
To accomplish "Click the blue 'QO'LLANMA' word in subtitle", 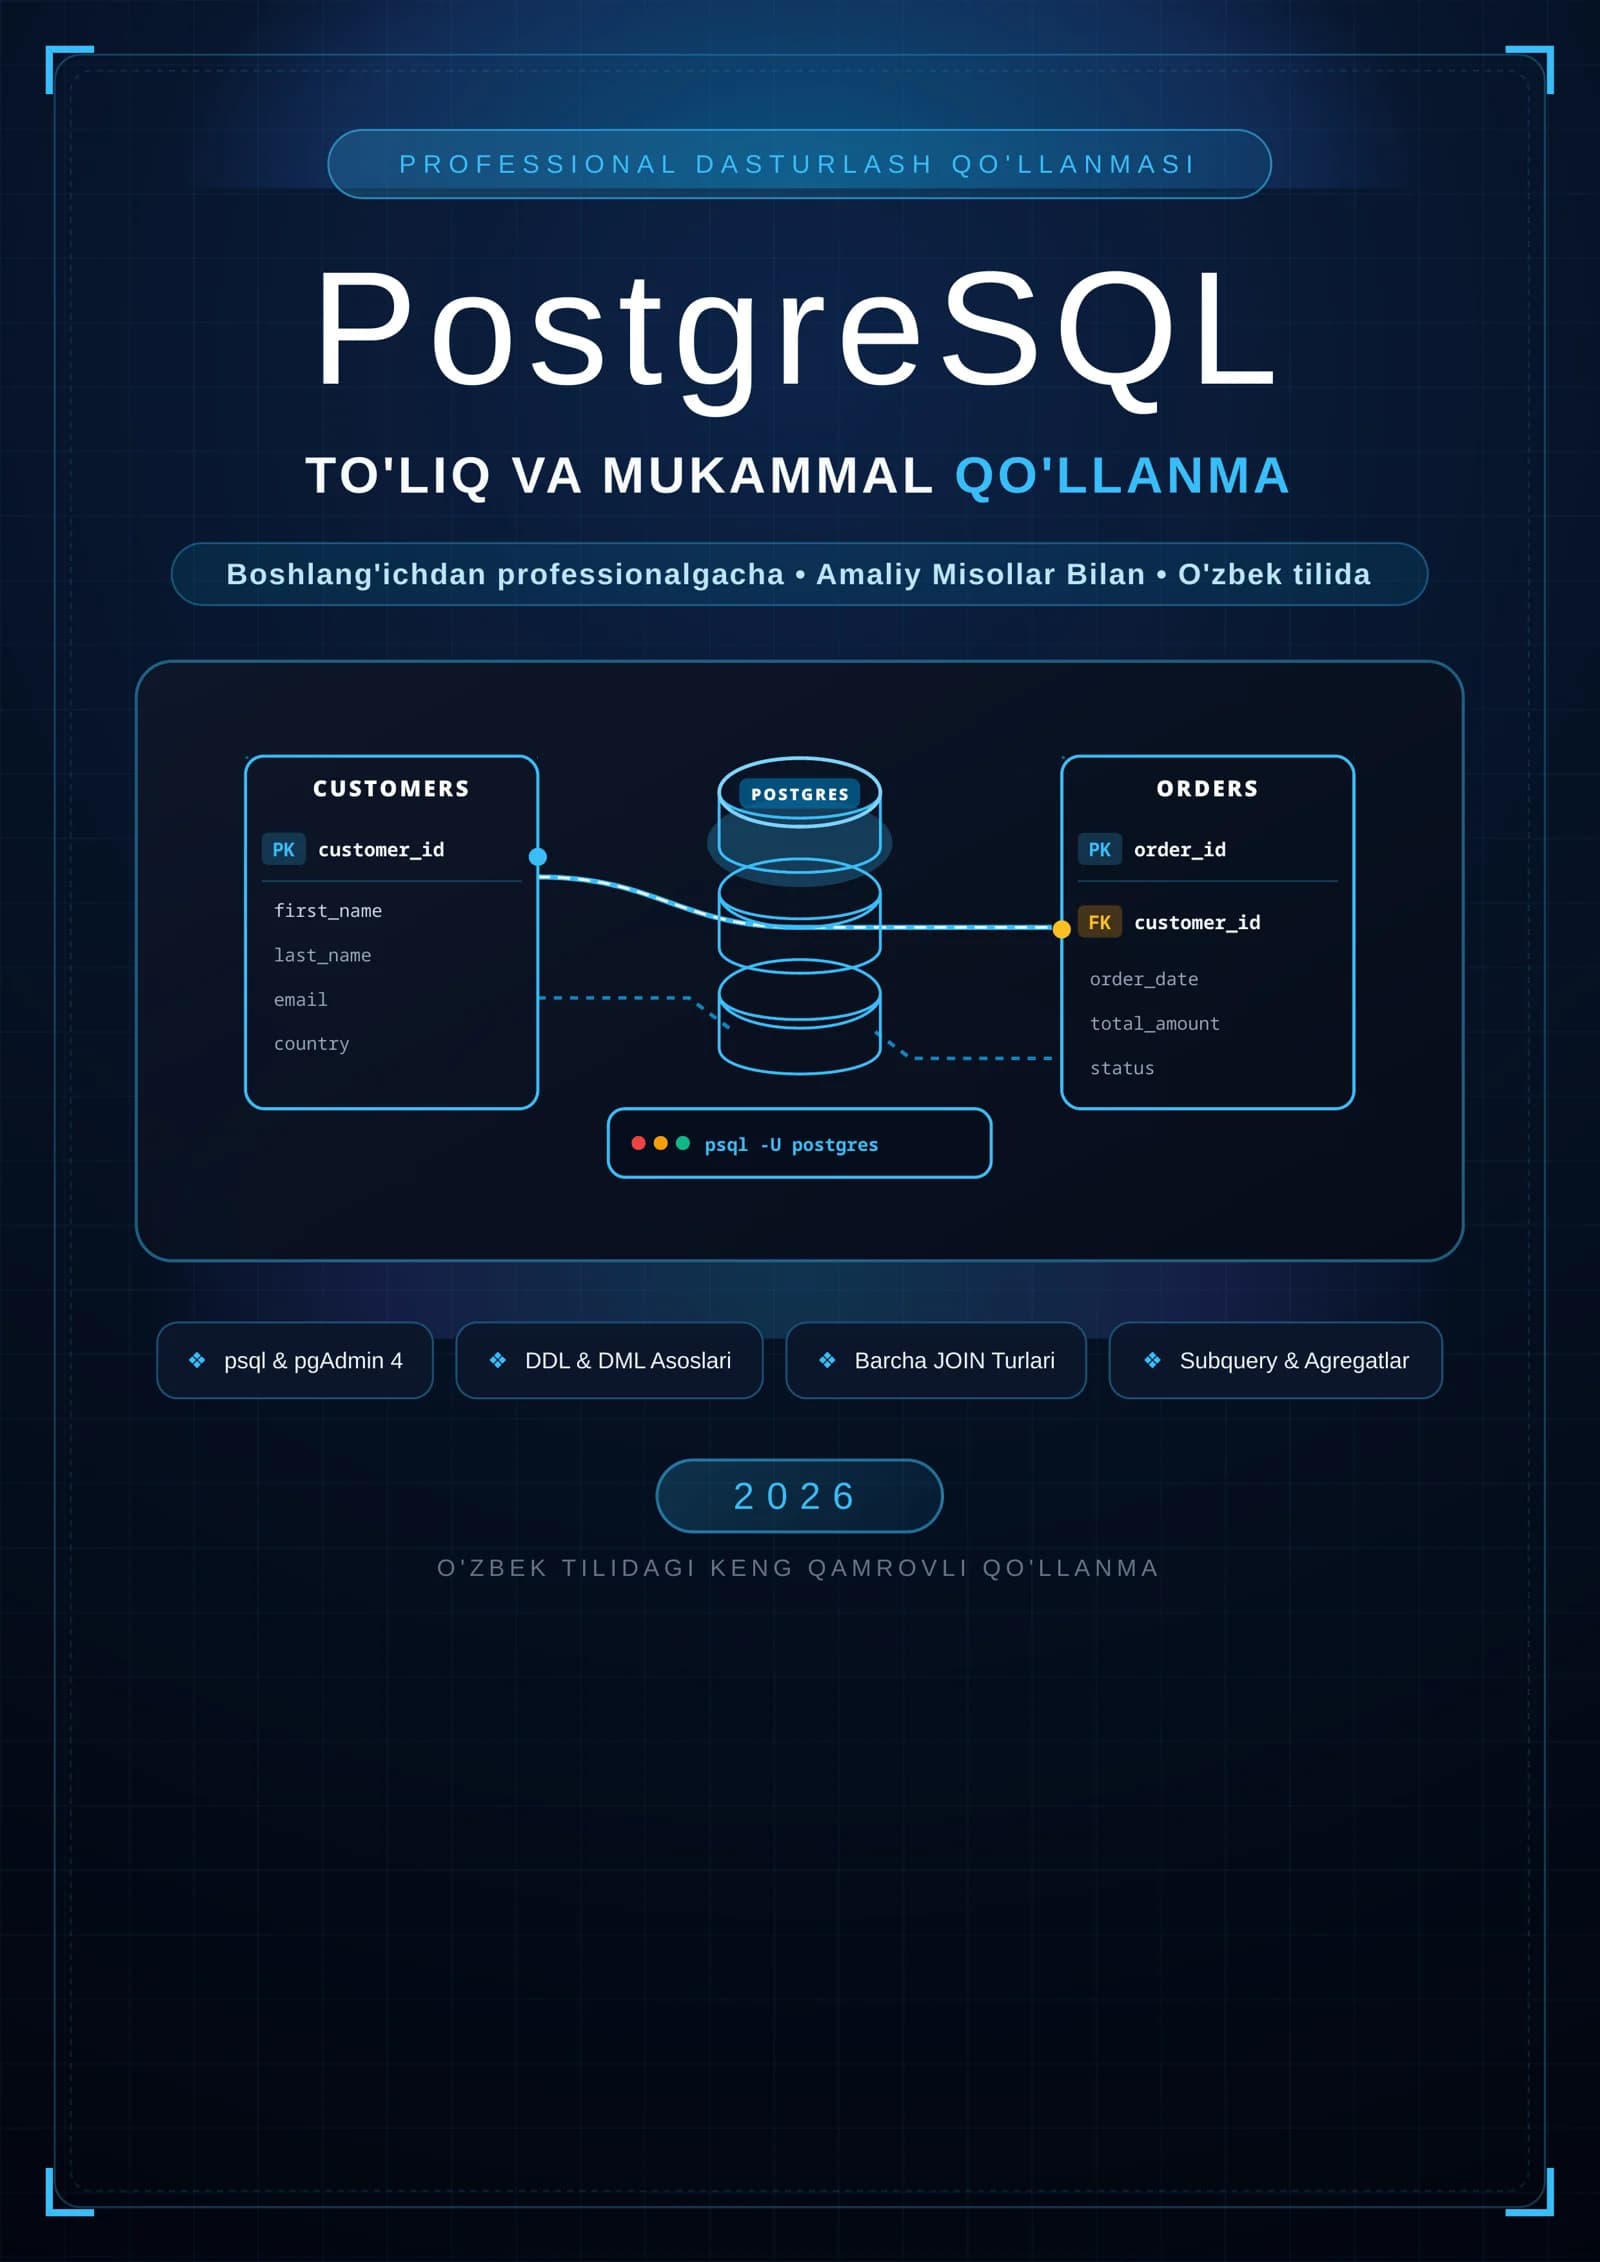I will tap(1122, 475).
